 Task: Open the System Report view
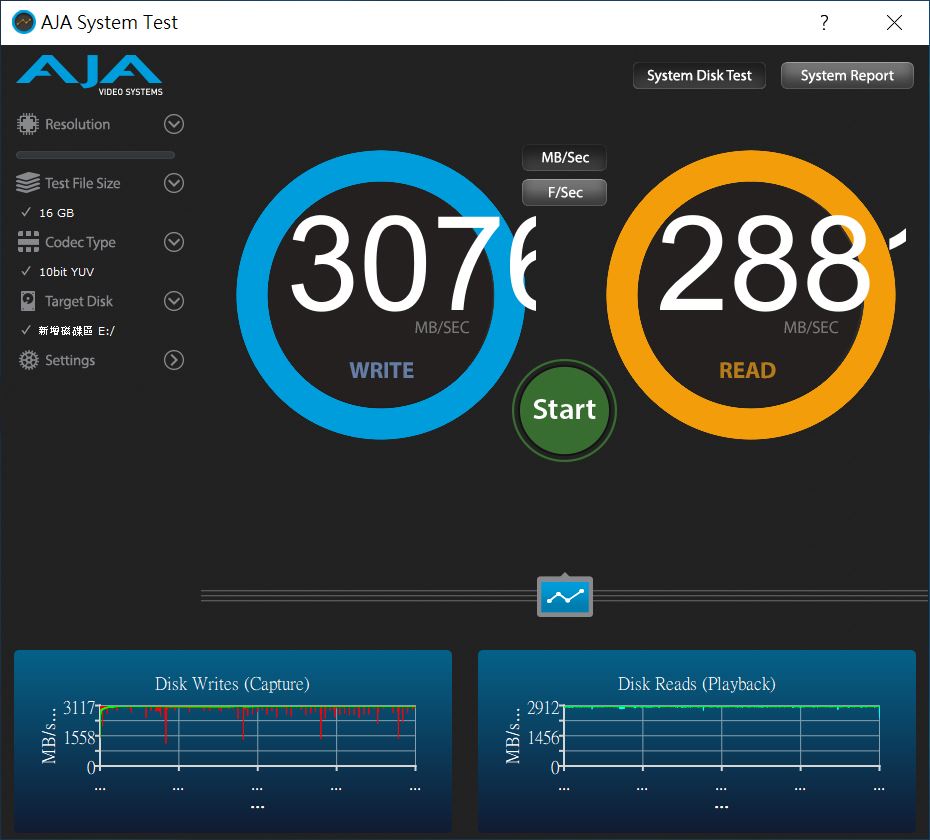coord(847,75)
